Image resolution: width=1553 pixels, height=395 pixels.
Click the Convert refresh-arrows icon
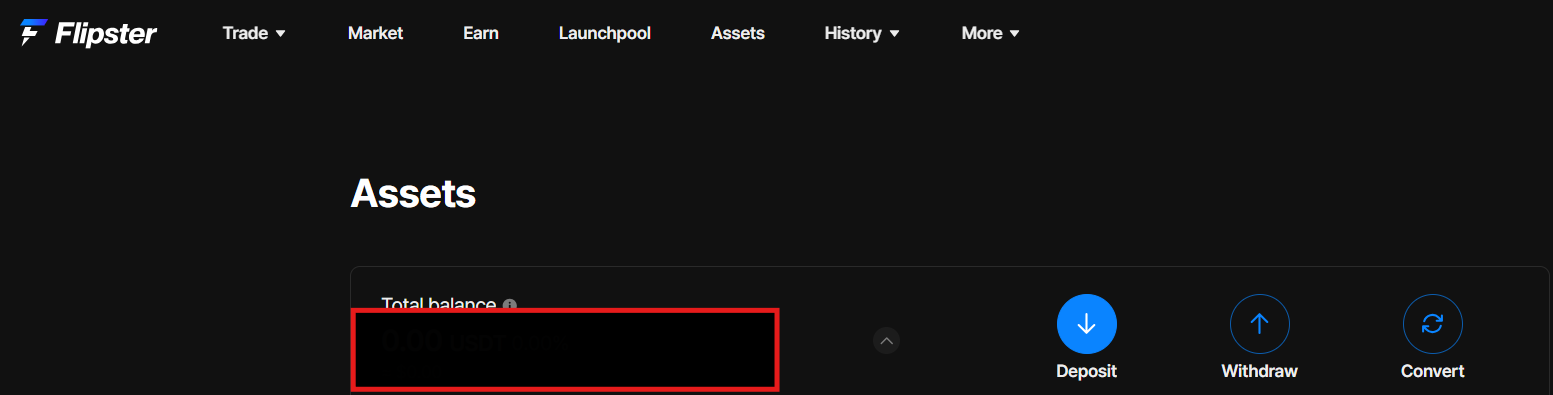coord(1433,324)
